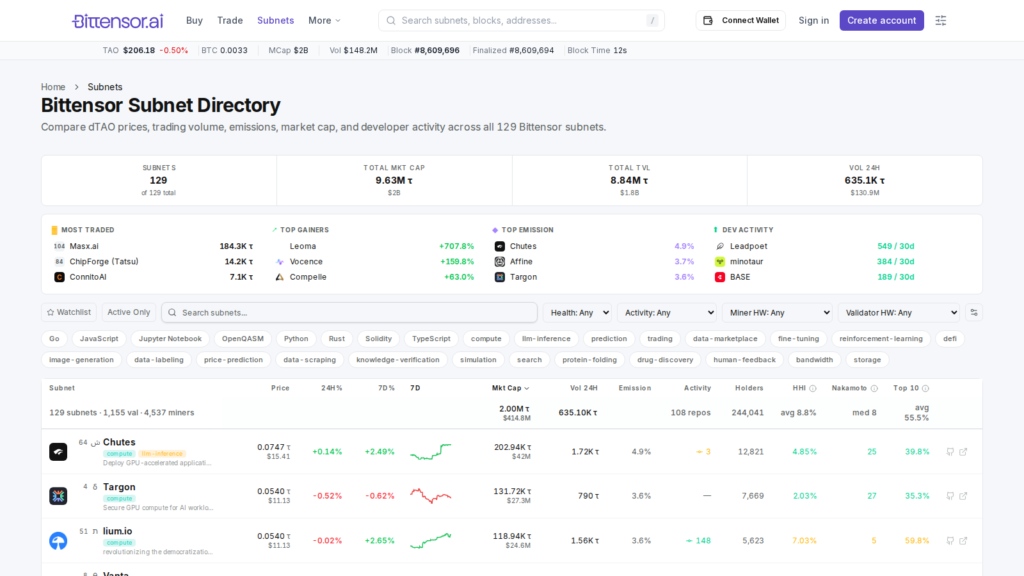
Task: Click Affine icon in Top Emission
Action: [500, 261]
